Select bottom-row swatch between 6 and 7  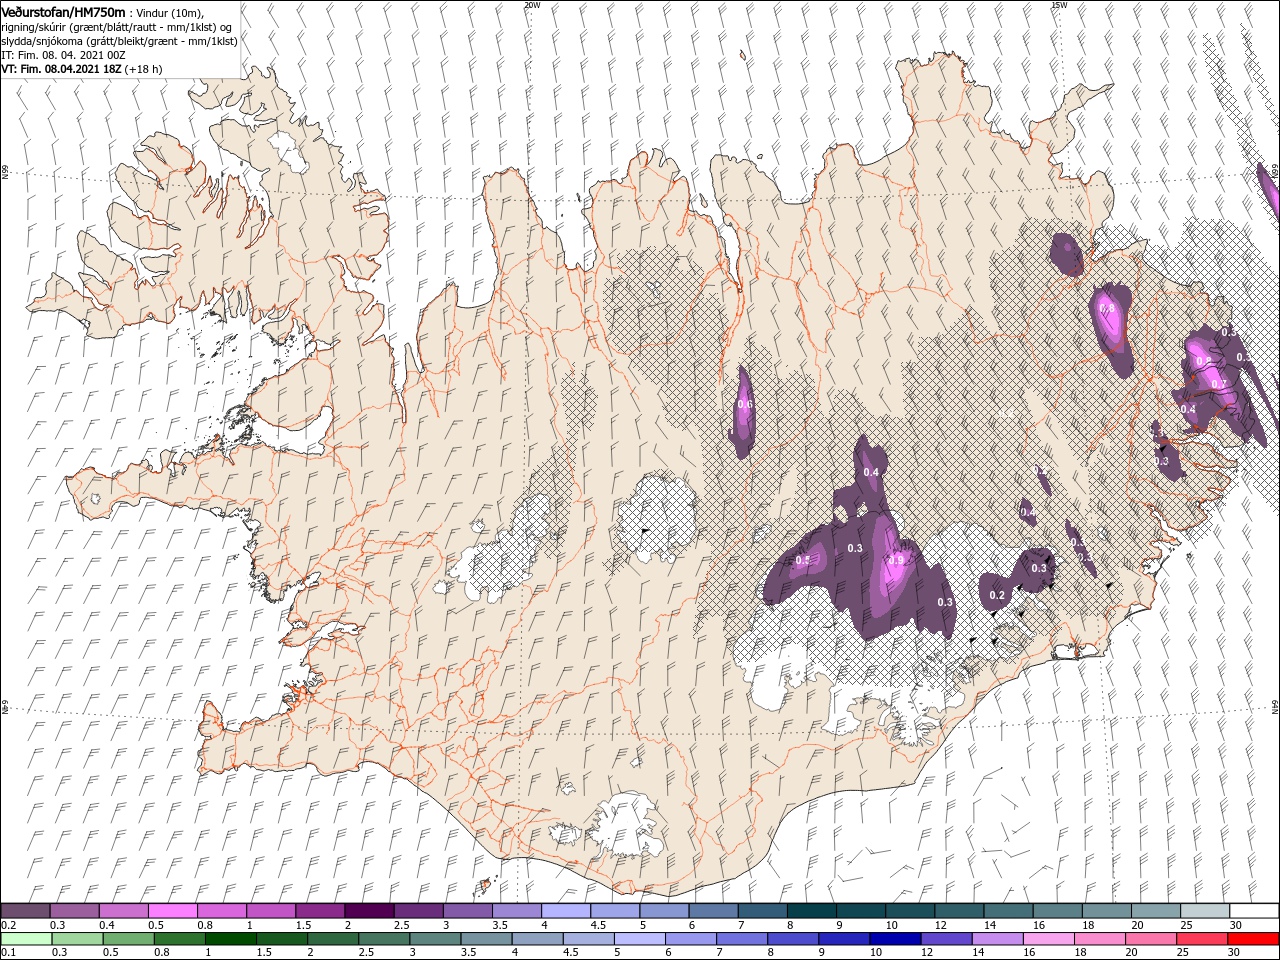(691, 940)
